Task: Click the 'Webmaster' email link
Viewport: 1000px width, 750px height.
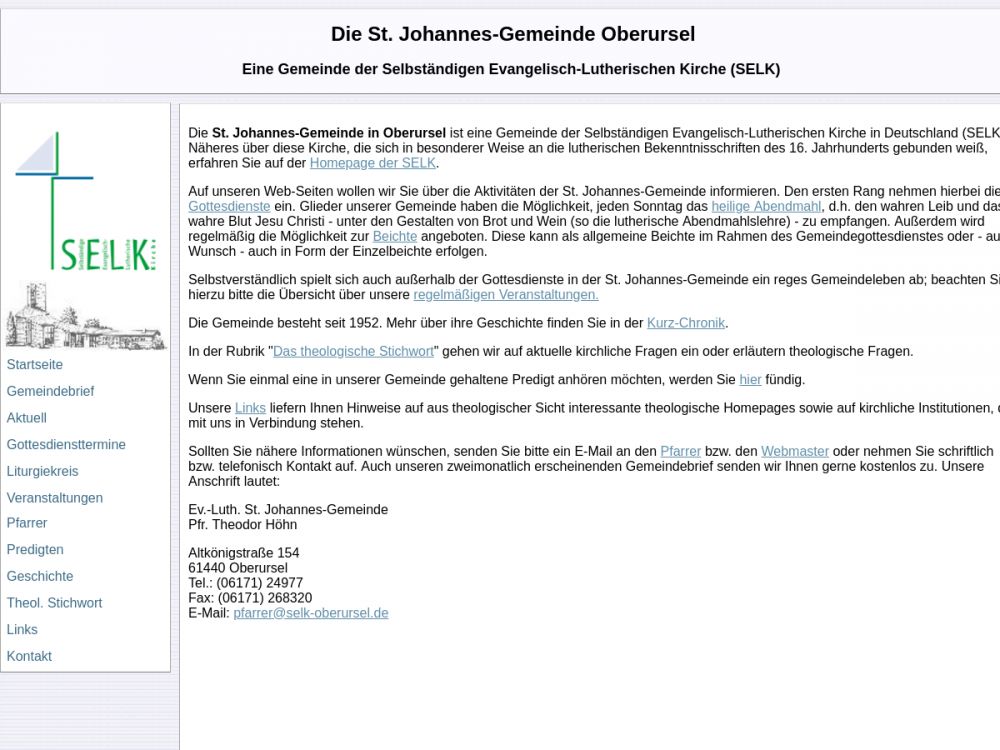Action: coord(794,451)
